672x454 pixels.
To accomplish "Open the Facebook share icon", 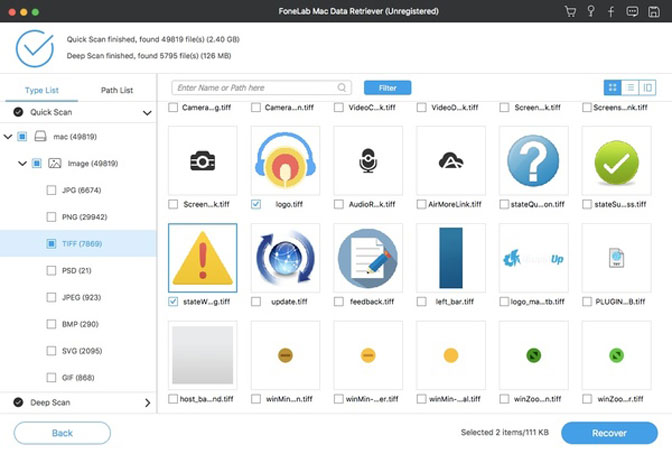I will tap(611, 12).
